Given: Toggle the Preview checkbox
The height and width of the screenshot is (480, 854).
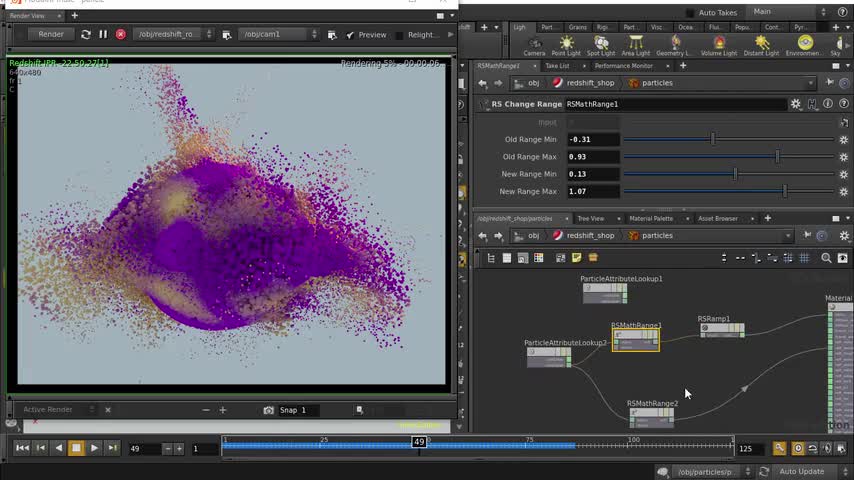Looking at the screenshot, I should coord(350,35).
